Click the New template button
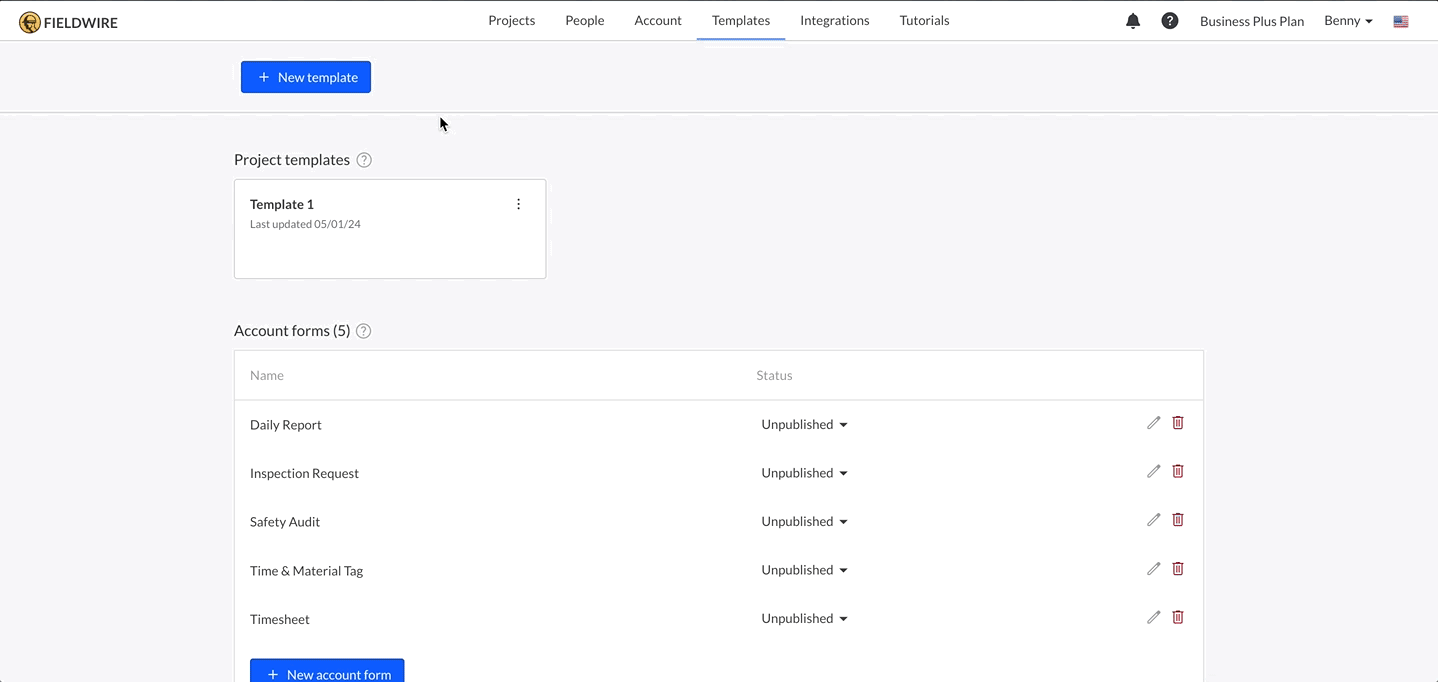Image resolution: width=1438 pixels, height=682 pixels. [306, 76]
